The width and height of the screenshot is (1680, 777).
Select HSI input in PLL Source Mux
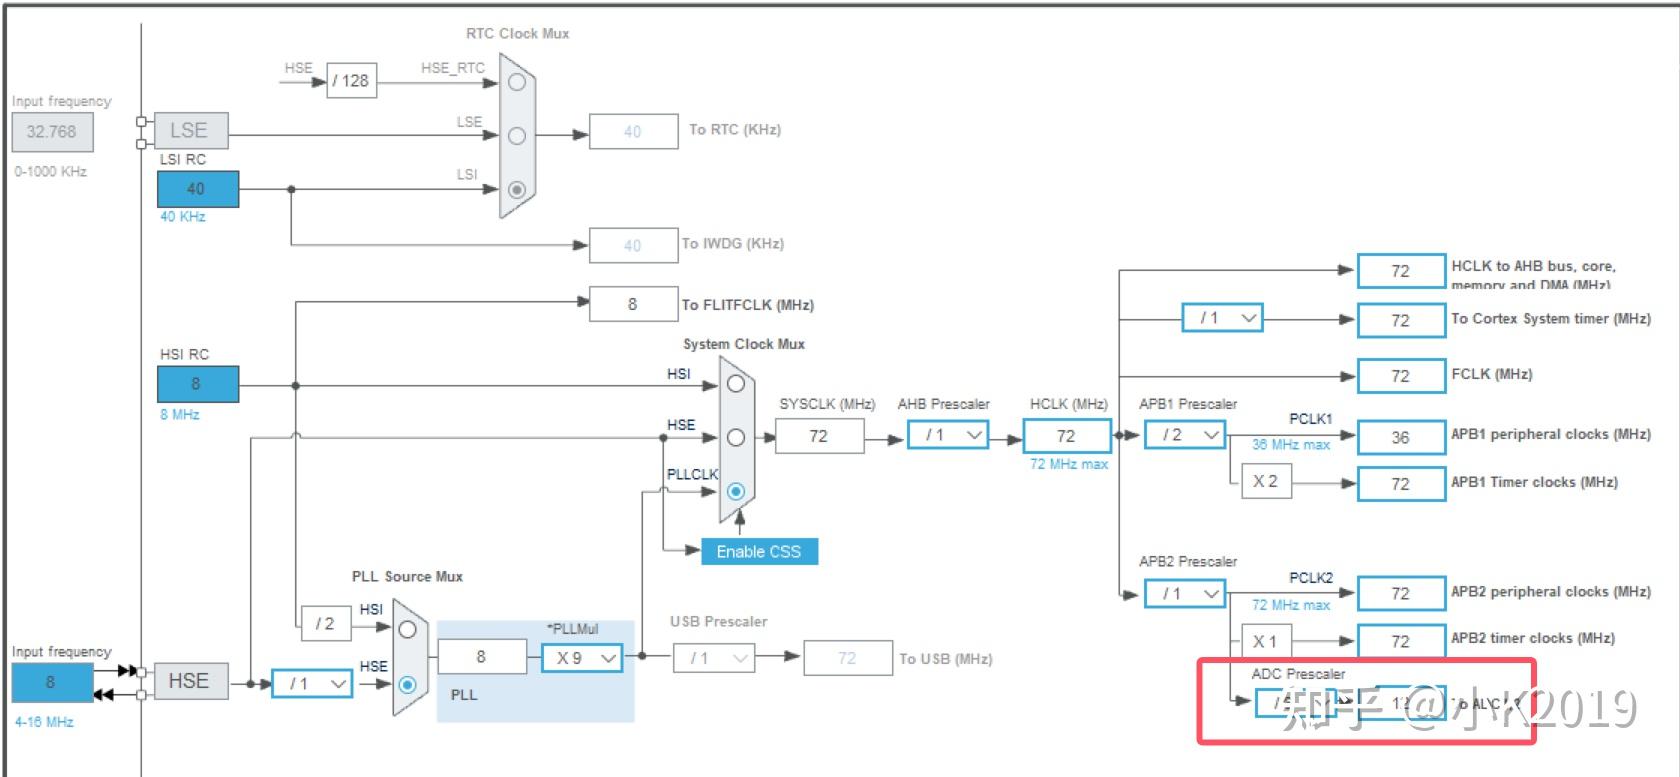pyautogui.click(x=407, y=629)
